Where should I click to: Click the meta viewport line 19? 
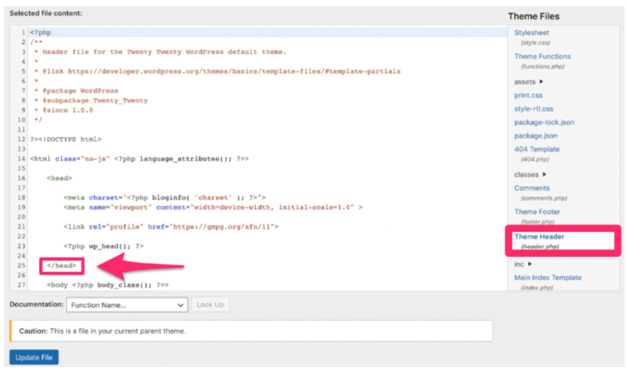[213, 207]
